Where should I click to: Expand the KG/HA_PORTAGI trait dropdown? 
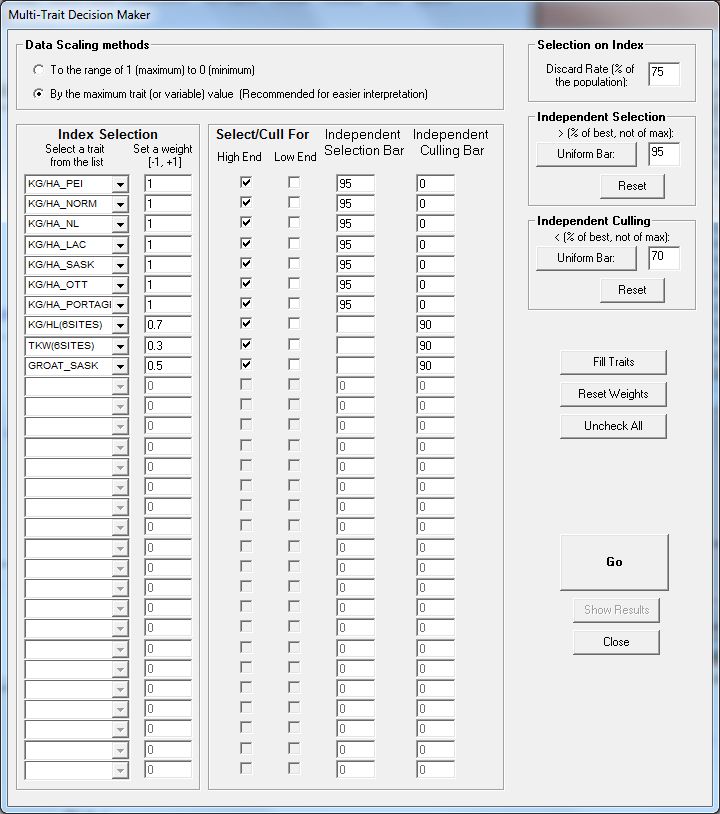pos(120,305)
